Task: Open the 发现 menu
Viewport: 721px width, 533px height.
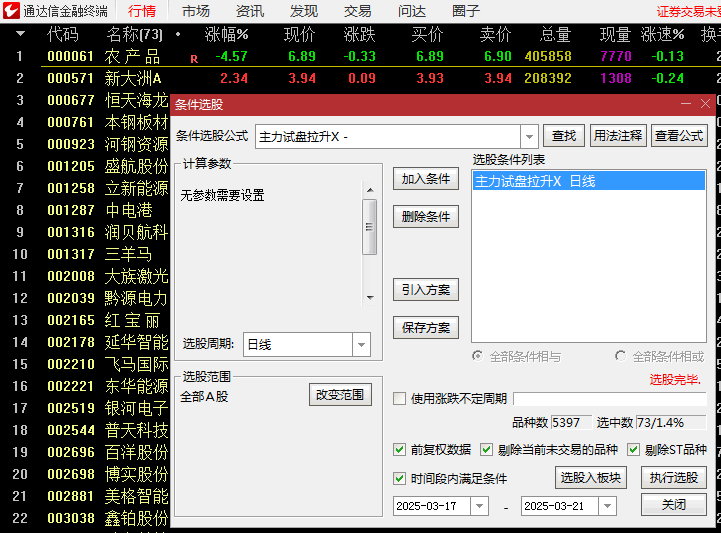Action: (303, 11)
